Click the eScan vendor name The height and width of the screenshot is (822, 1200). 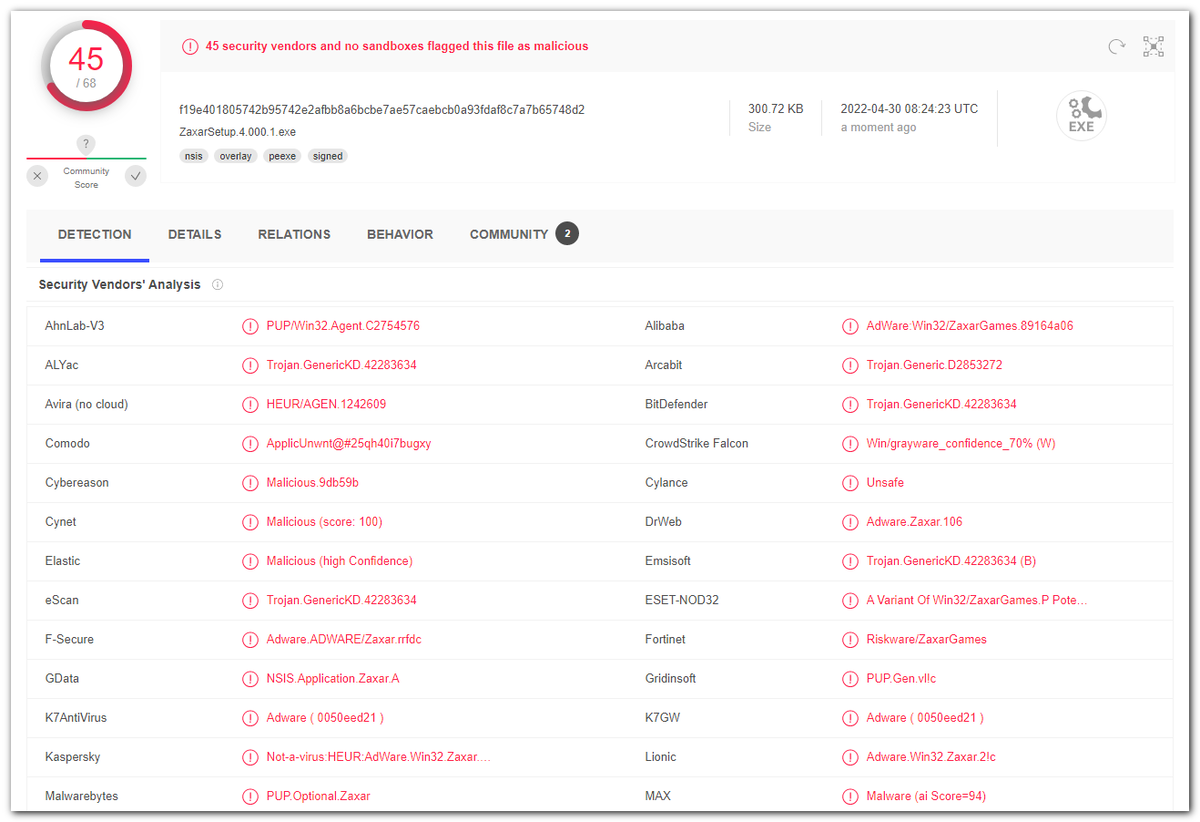[x=62, y=600]
